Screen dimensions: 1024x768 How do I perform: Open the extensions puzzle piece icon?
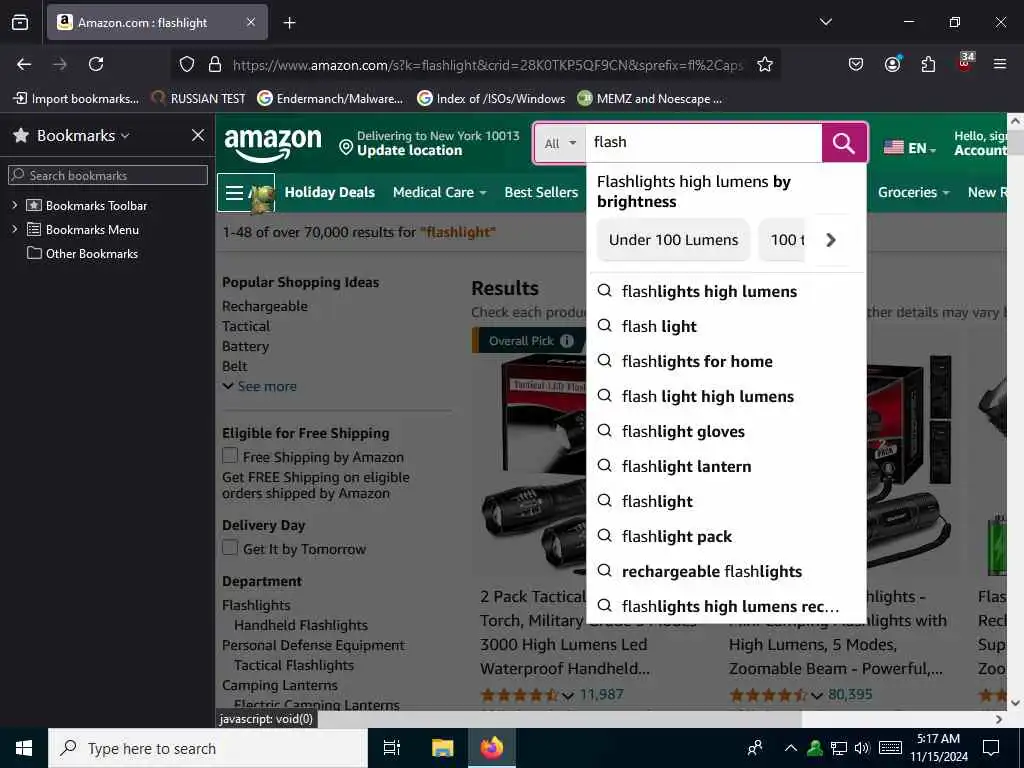tap(928, 64)
